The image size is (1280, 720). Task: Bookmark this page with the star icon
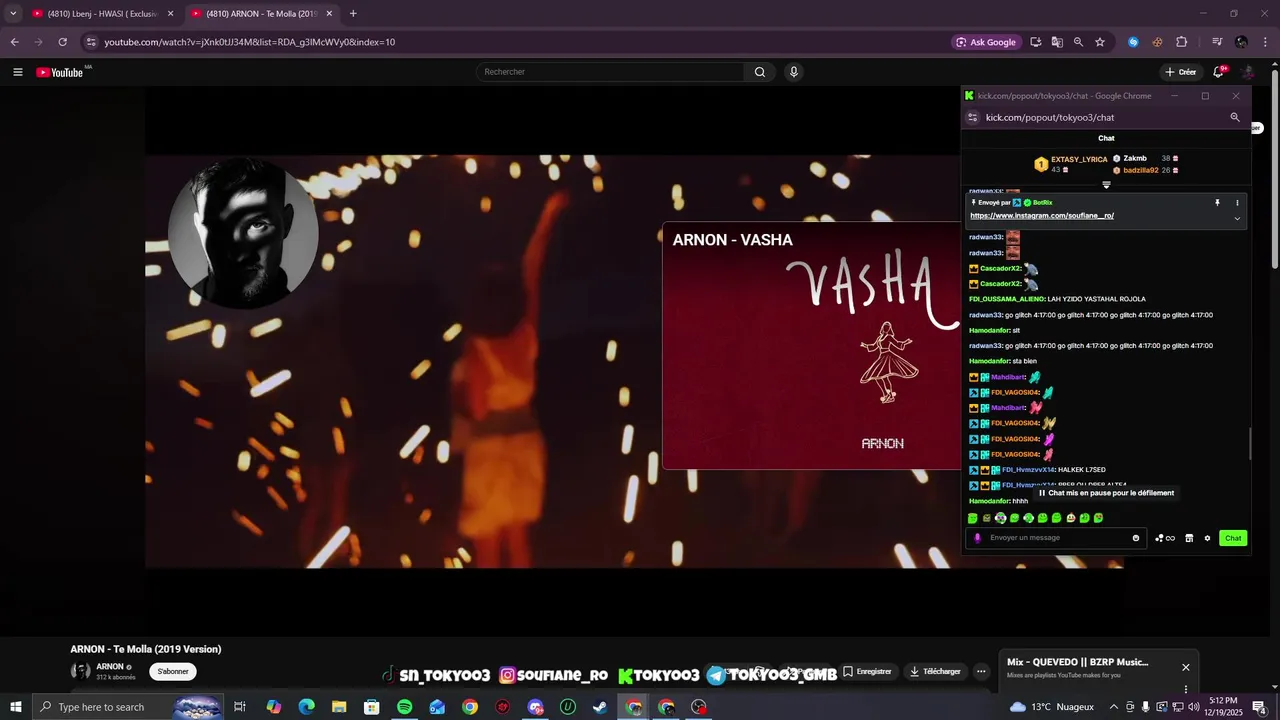(1100, 42)
